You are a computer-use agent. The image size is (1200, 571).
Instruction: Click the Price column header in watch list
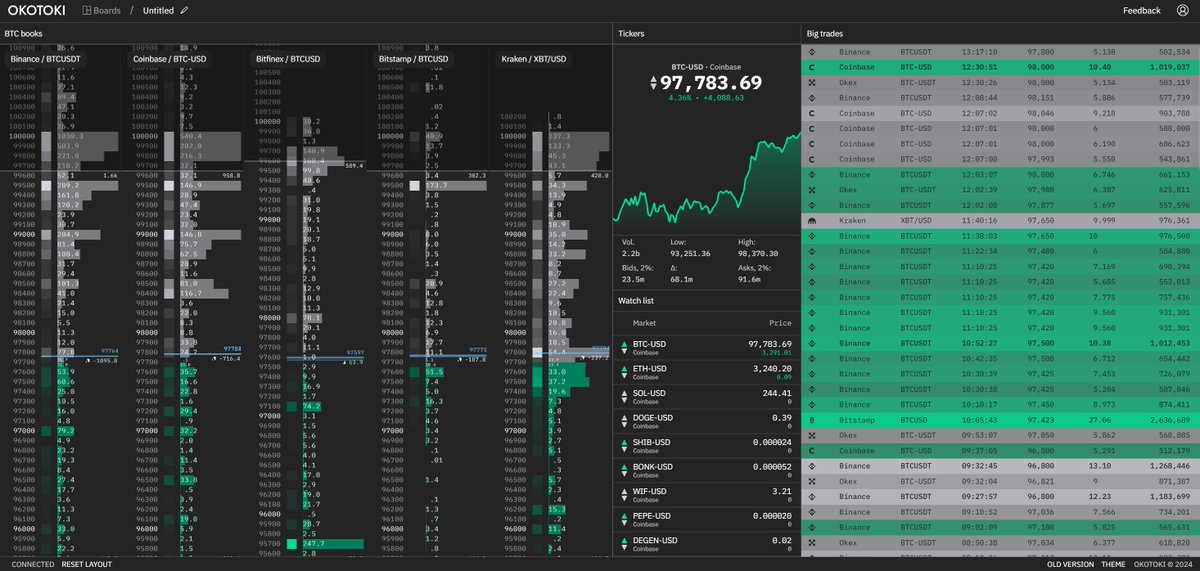pos(780,324)
